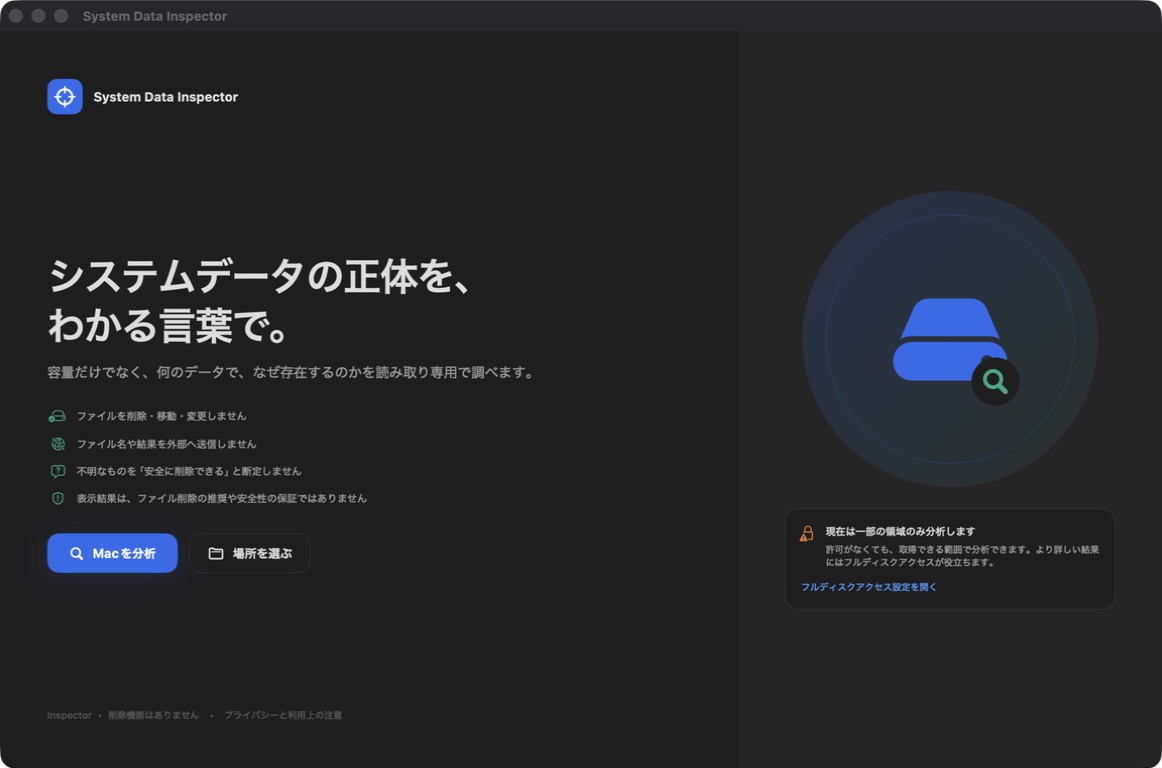This screenshot has width=1162, height=768.
Task: Click the Inspector footer label
Action: pos(69,715)
